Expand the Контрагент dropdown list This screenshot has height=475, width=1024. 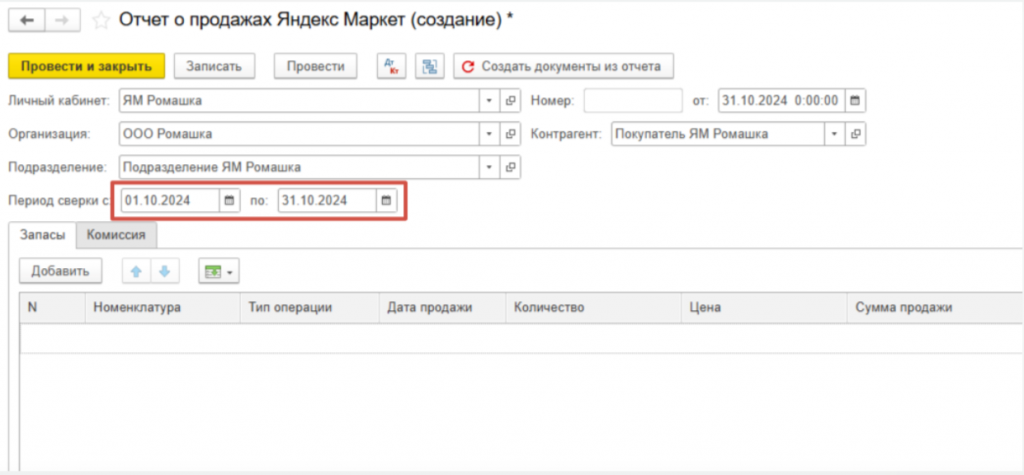pyautogui.click(x=834, y=134)
